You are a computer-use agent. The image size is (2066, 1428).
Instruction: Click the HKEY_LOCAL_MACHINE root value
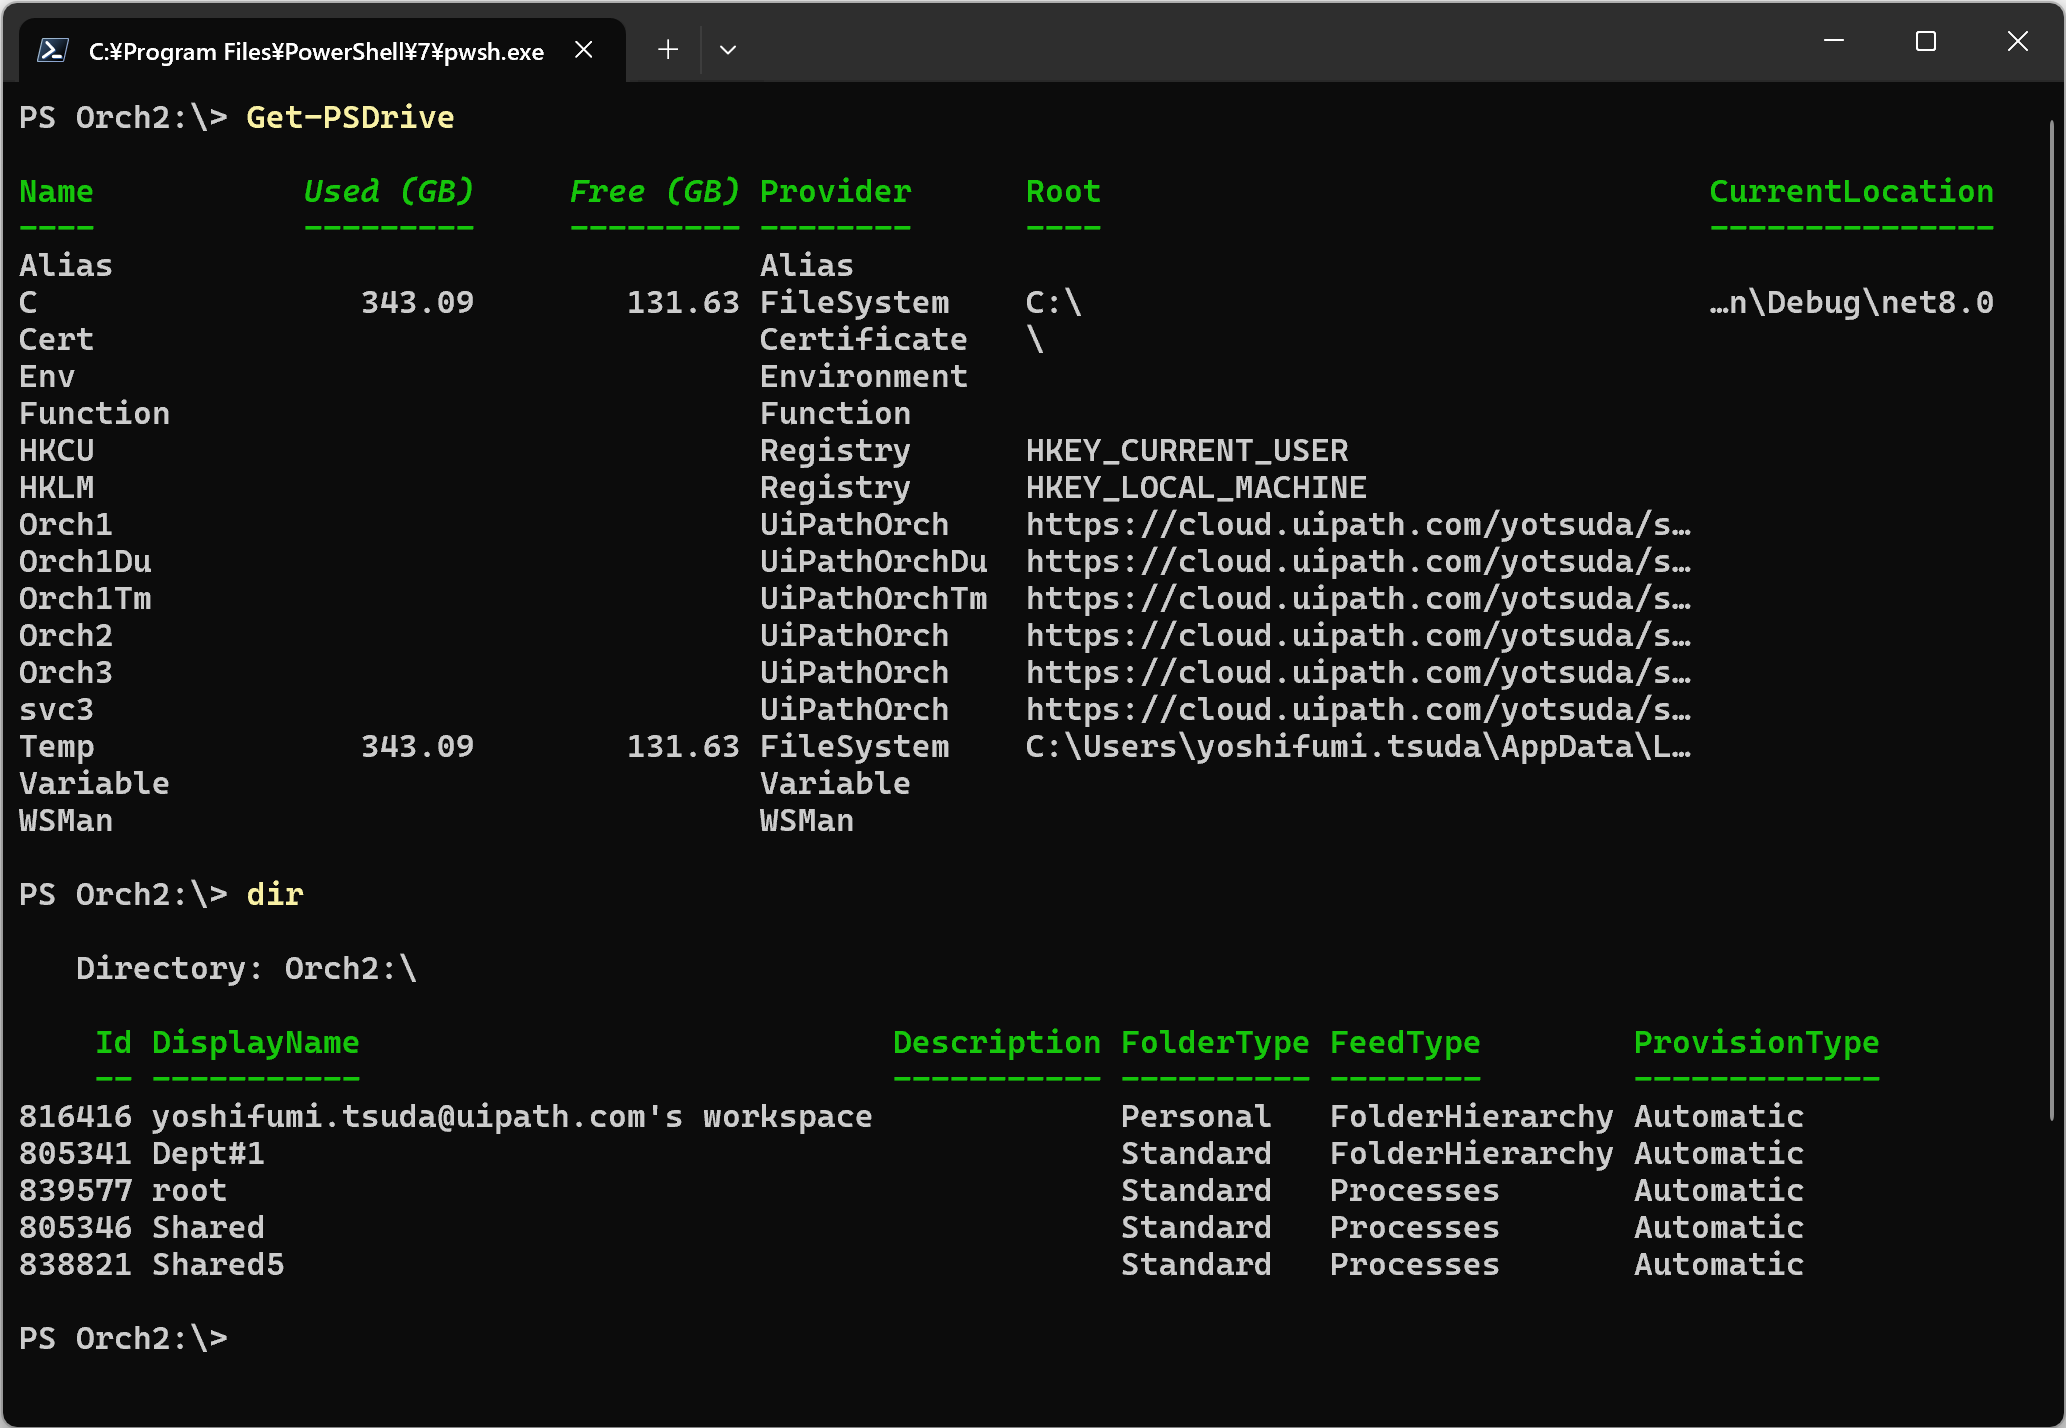[x=1196, y=487]
